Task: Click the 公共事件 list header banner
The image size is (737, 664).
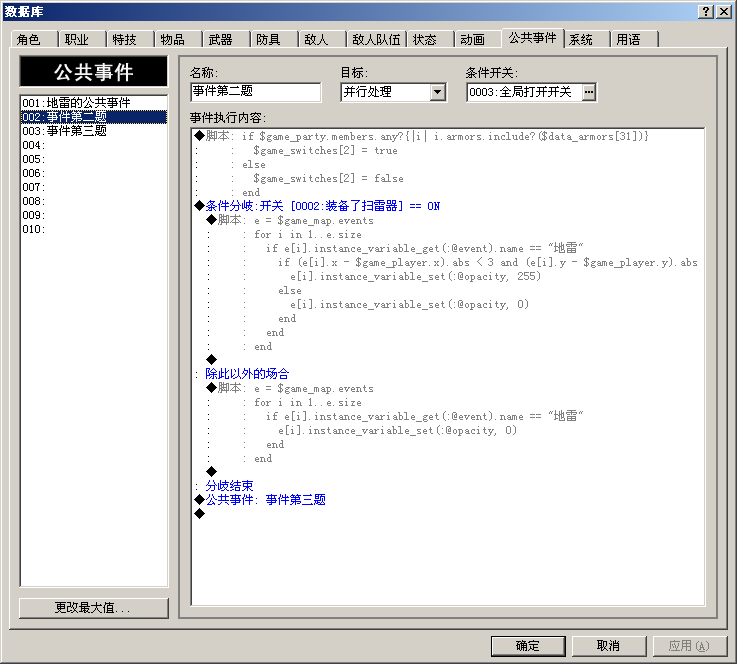Action: [94, 71]
